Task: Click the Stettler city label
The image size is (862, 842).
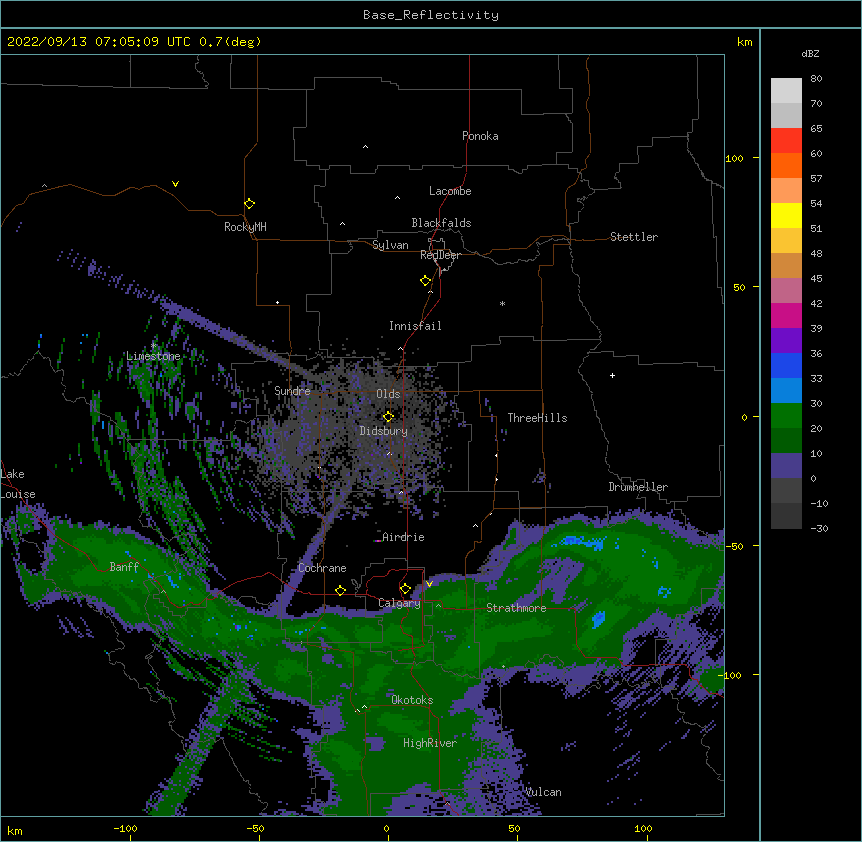Action: point(634,237)
